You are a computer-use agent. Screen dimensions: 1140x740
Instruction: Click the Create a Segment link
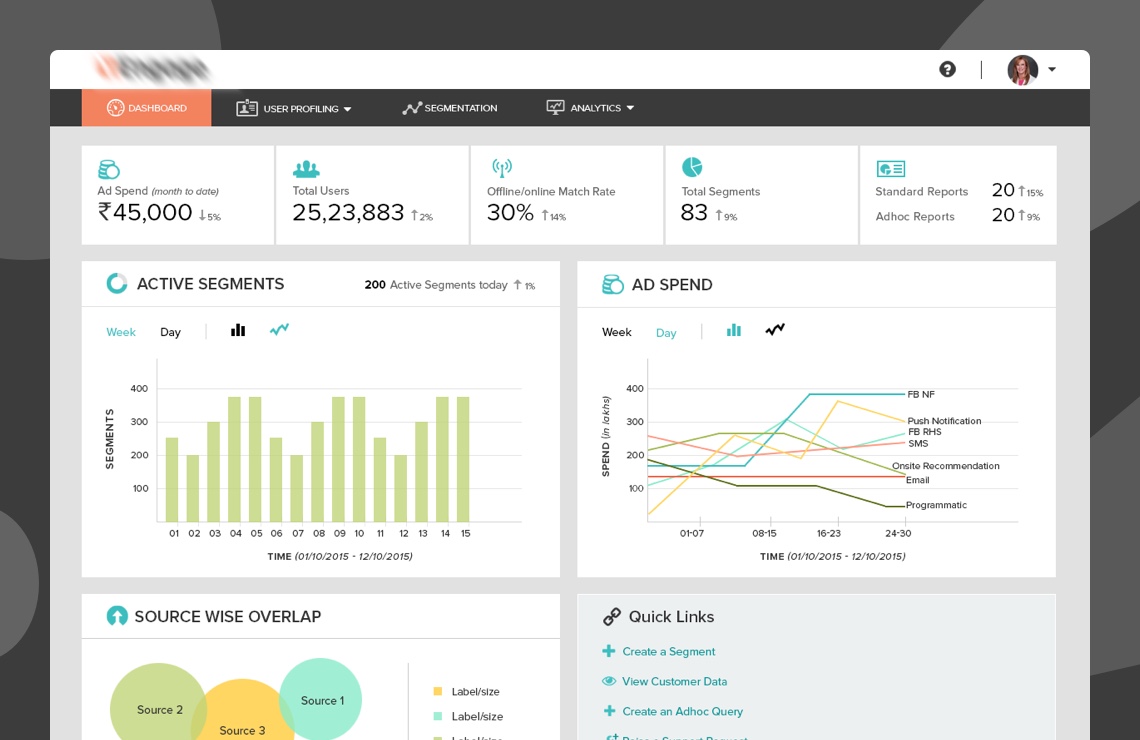click(x=668, y=652)
